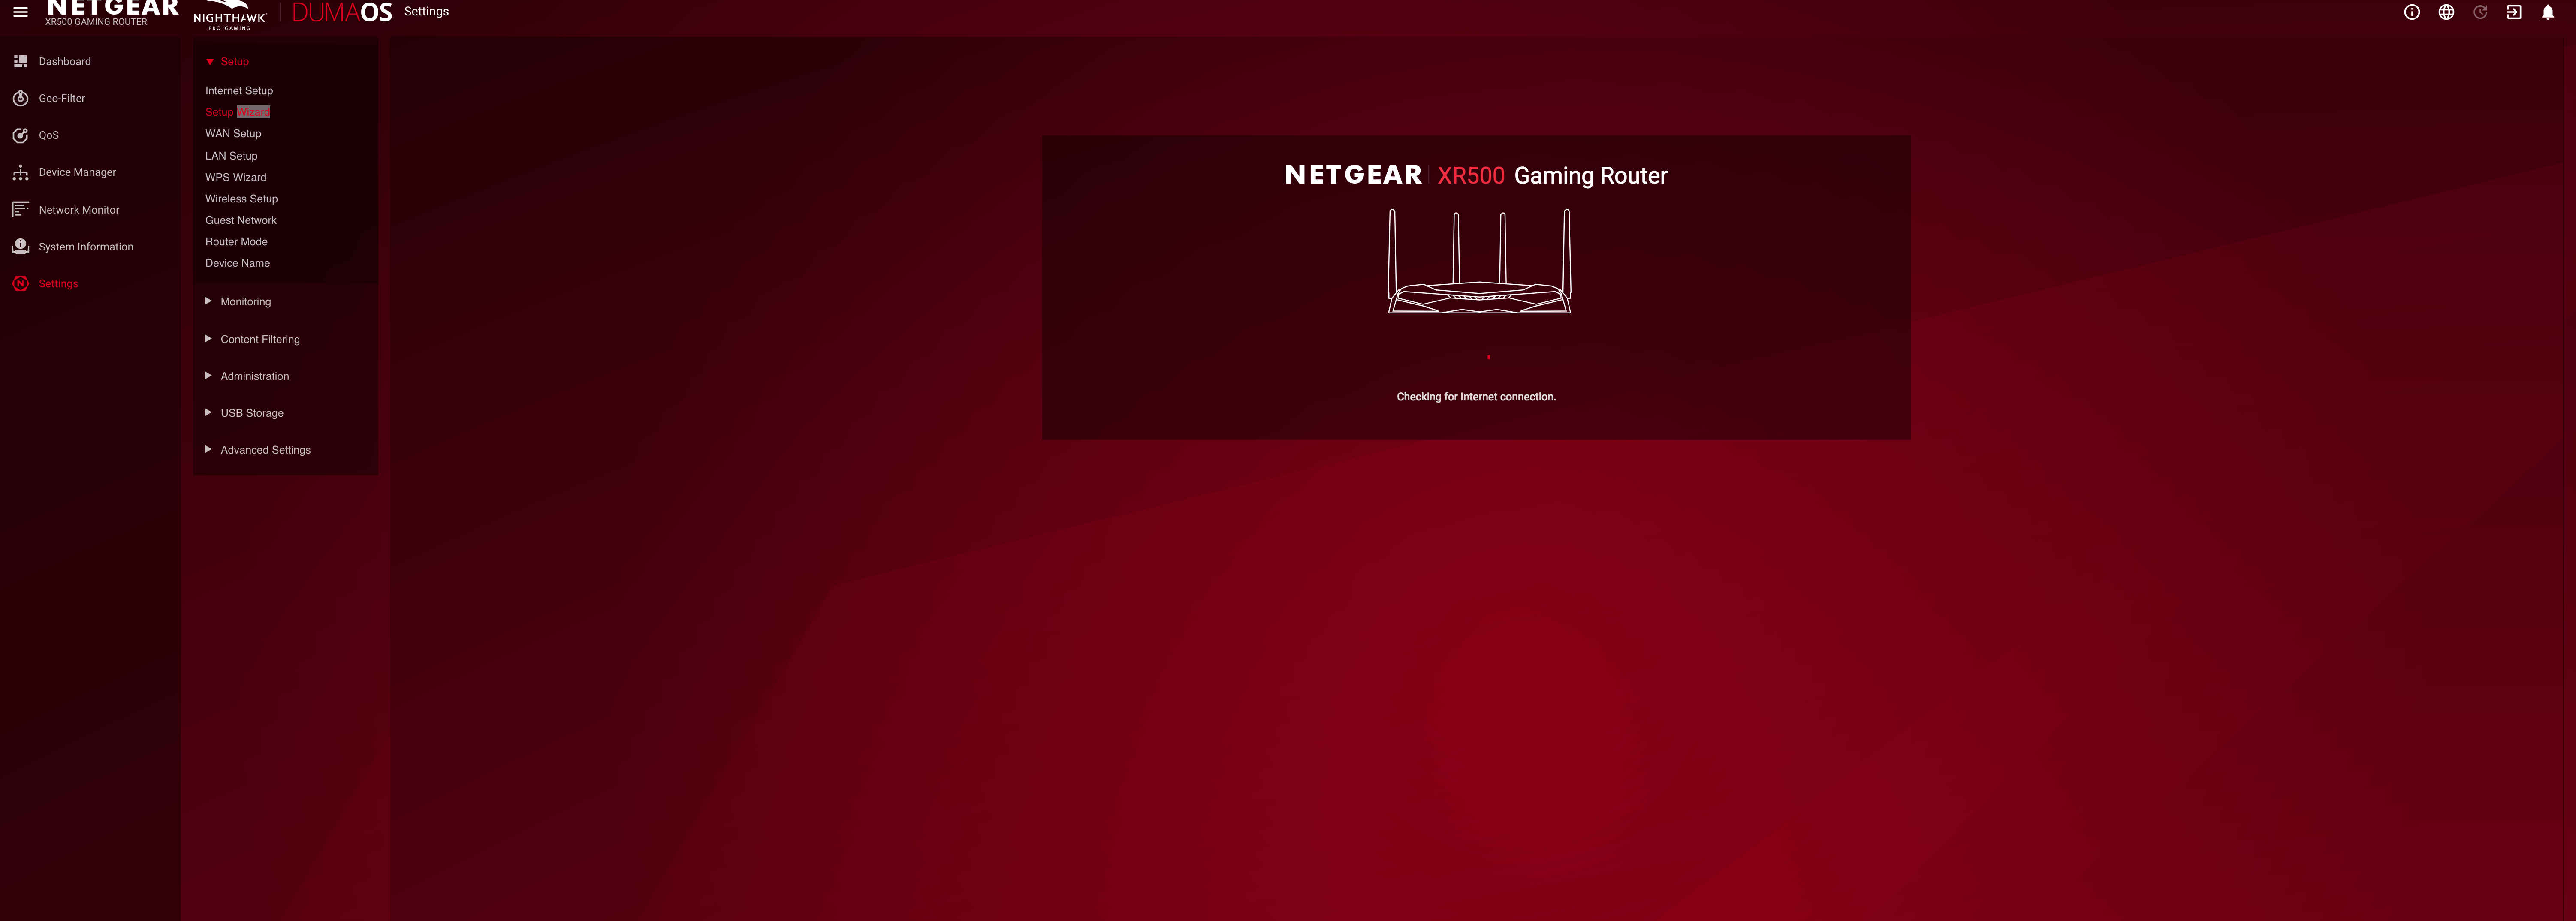Click the QoS sidebar icon
Screen dimensions: 2576x921
[x=20, y=135]
